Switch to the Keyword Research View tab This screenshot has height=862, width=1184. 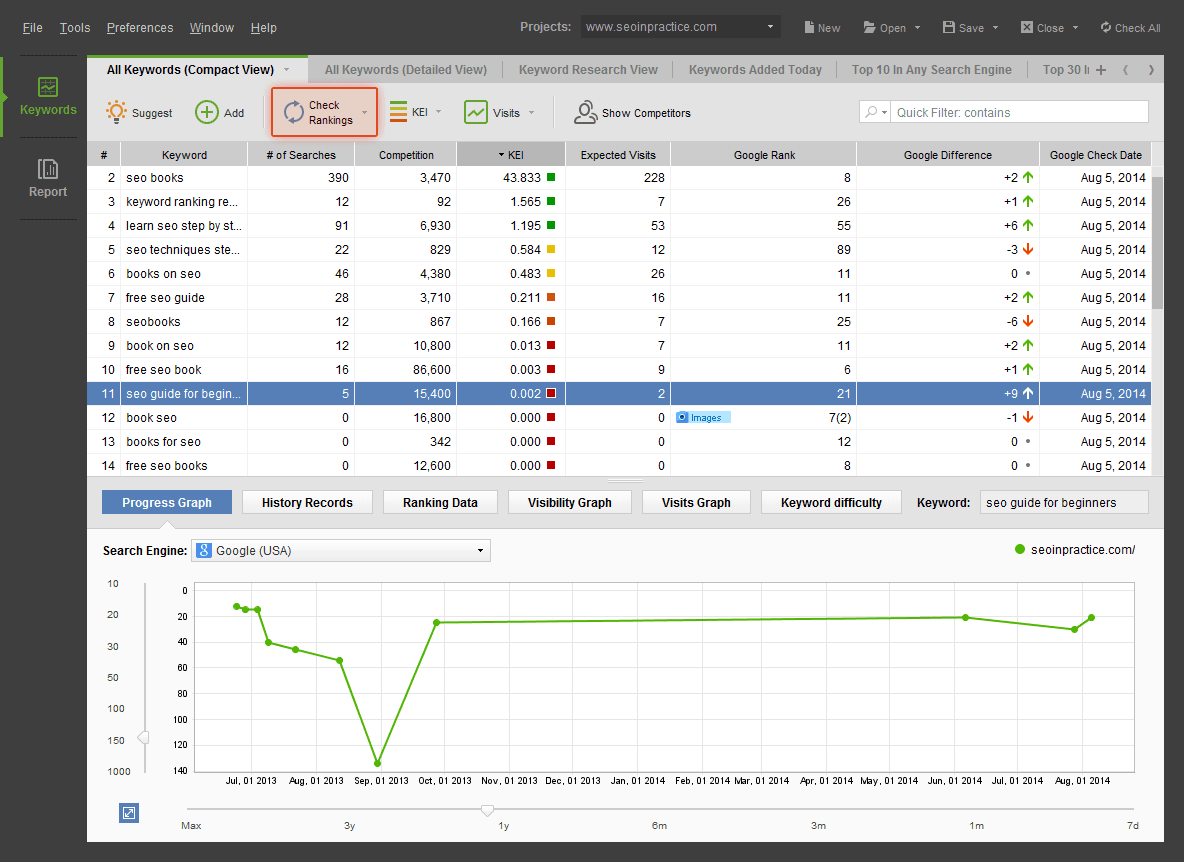pos(588,69)
